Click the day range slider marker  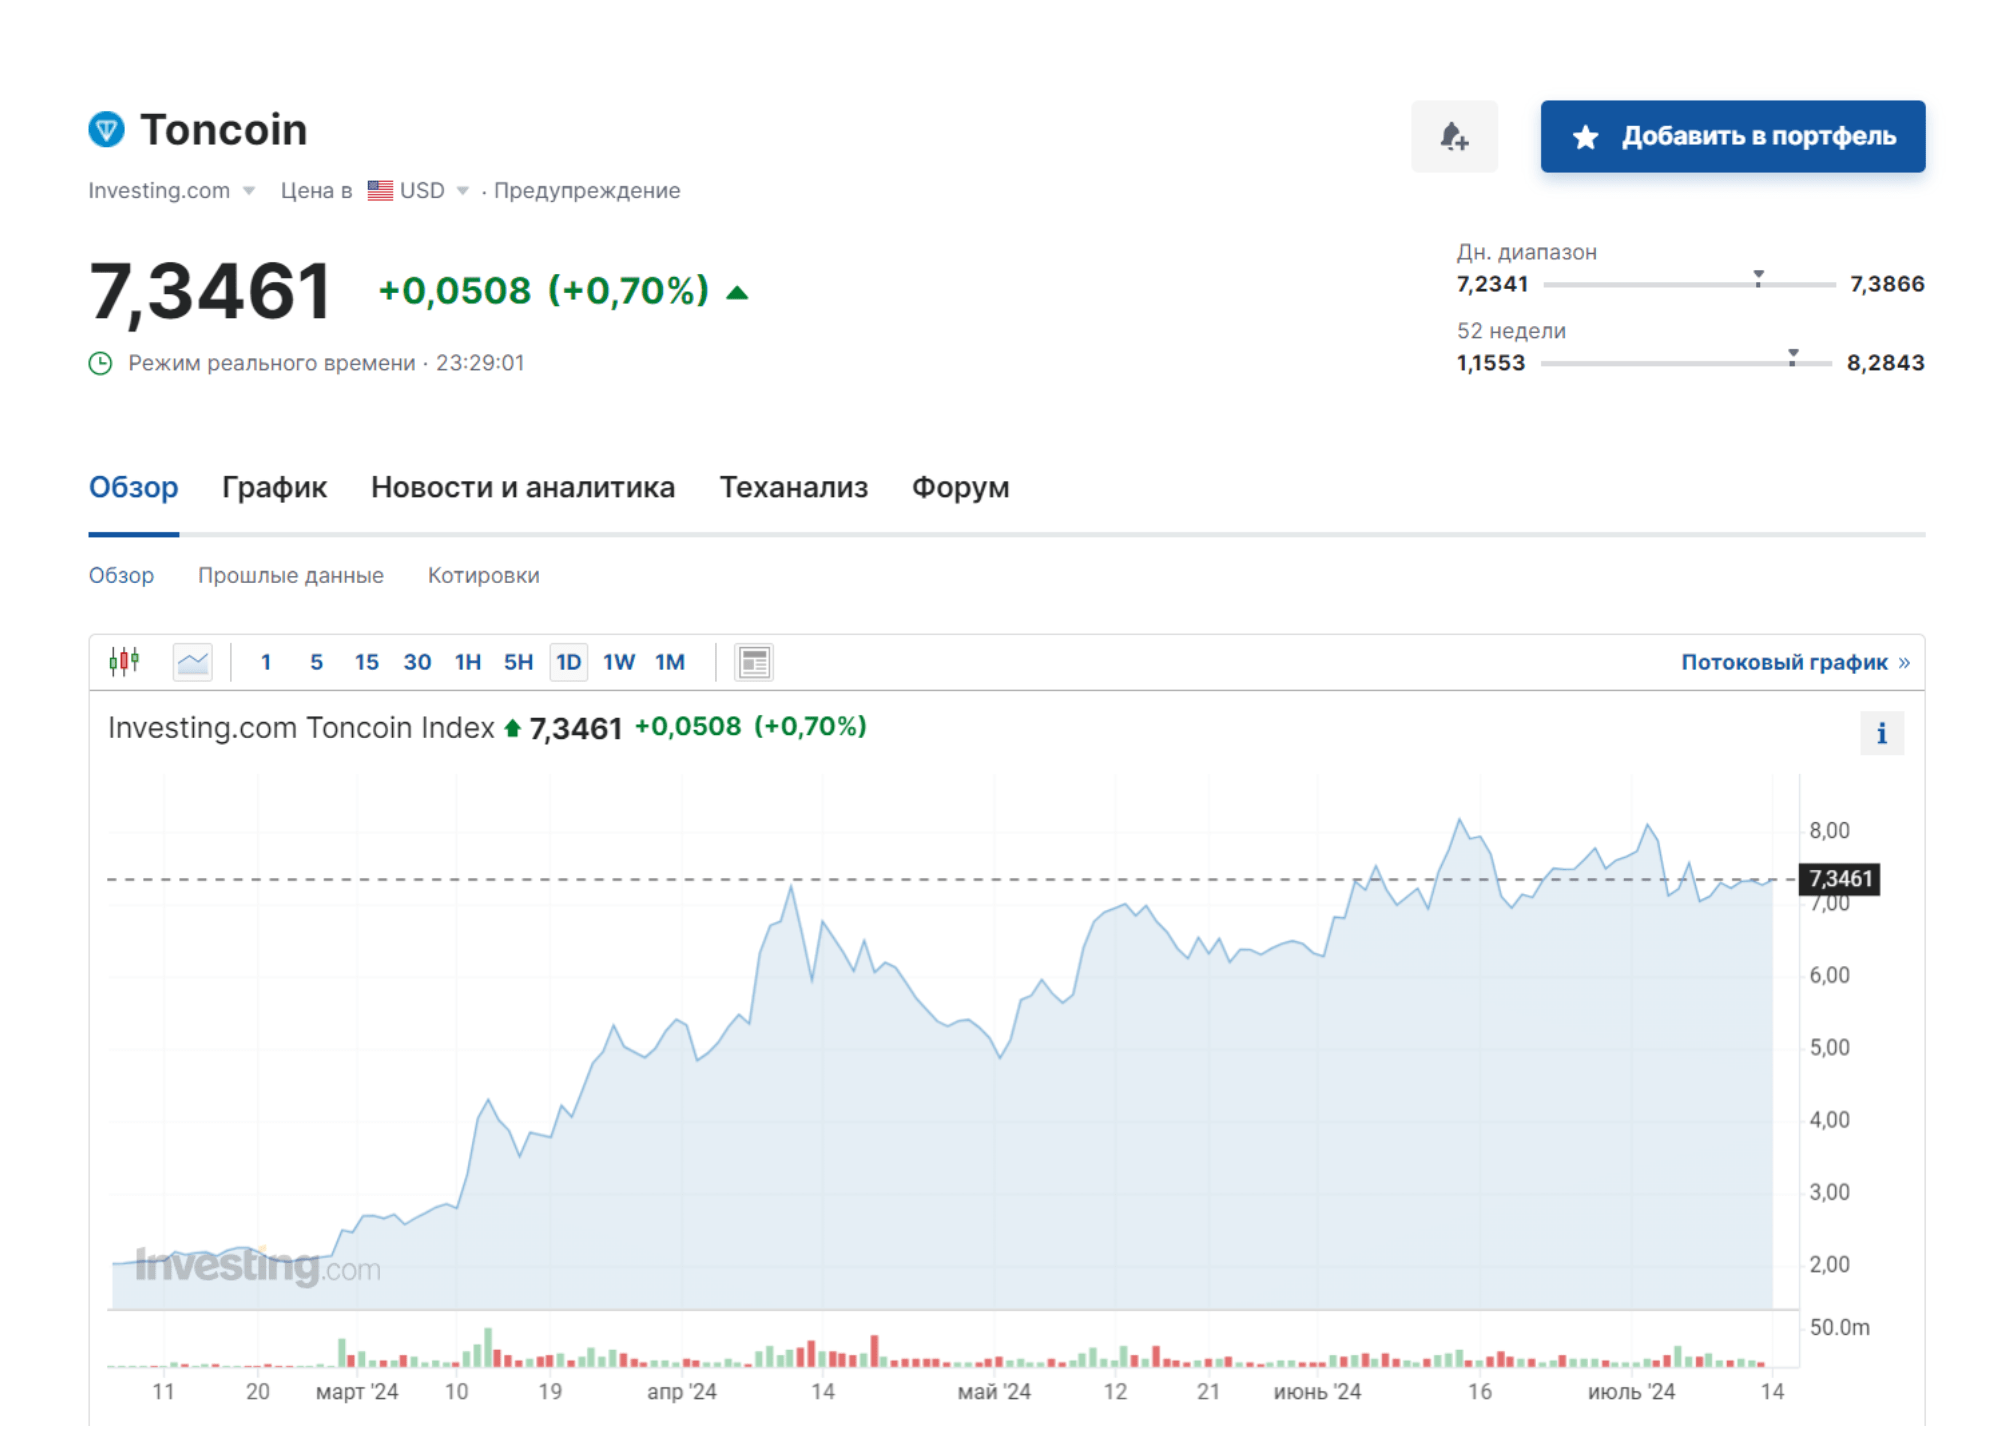pyautogui.click(x=1757, y=277)
